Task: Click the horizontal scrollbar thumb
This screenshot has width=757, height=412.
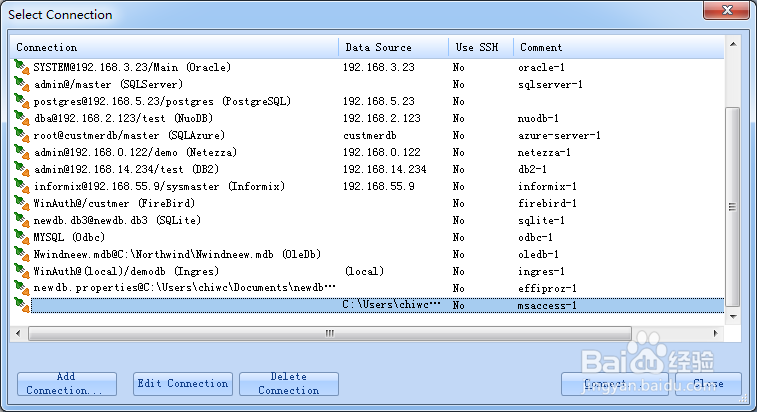Action: click(330, 333)
